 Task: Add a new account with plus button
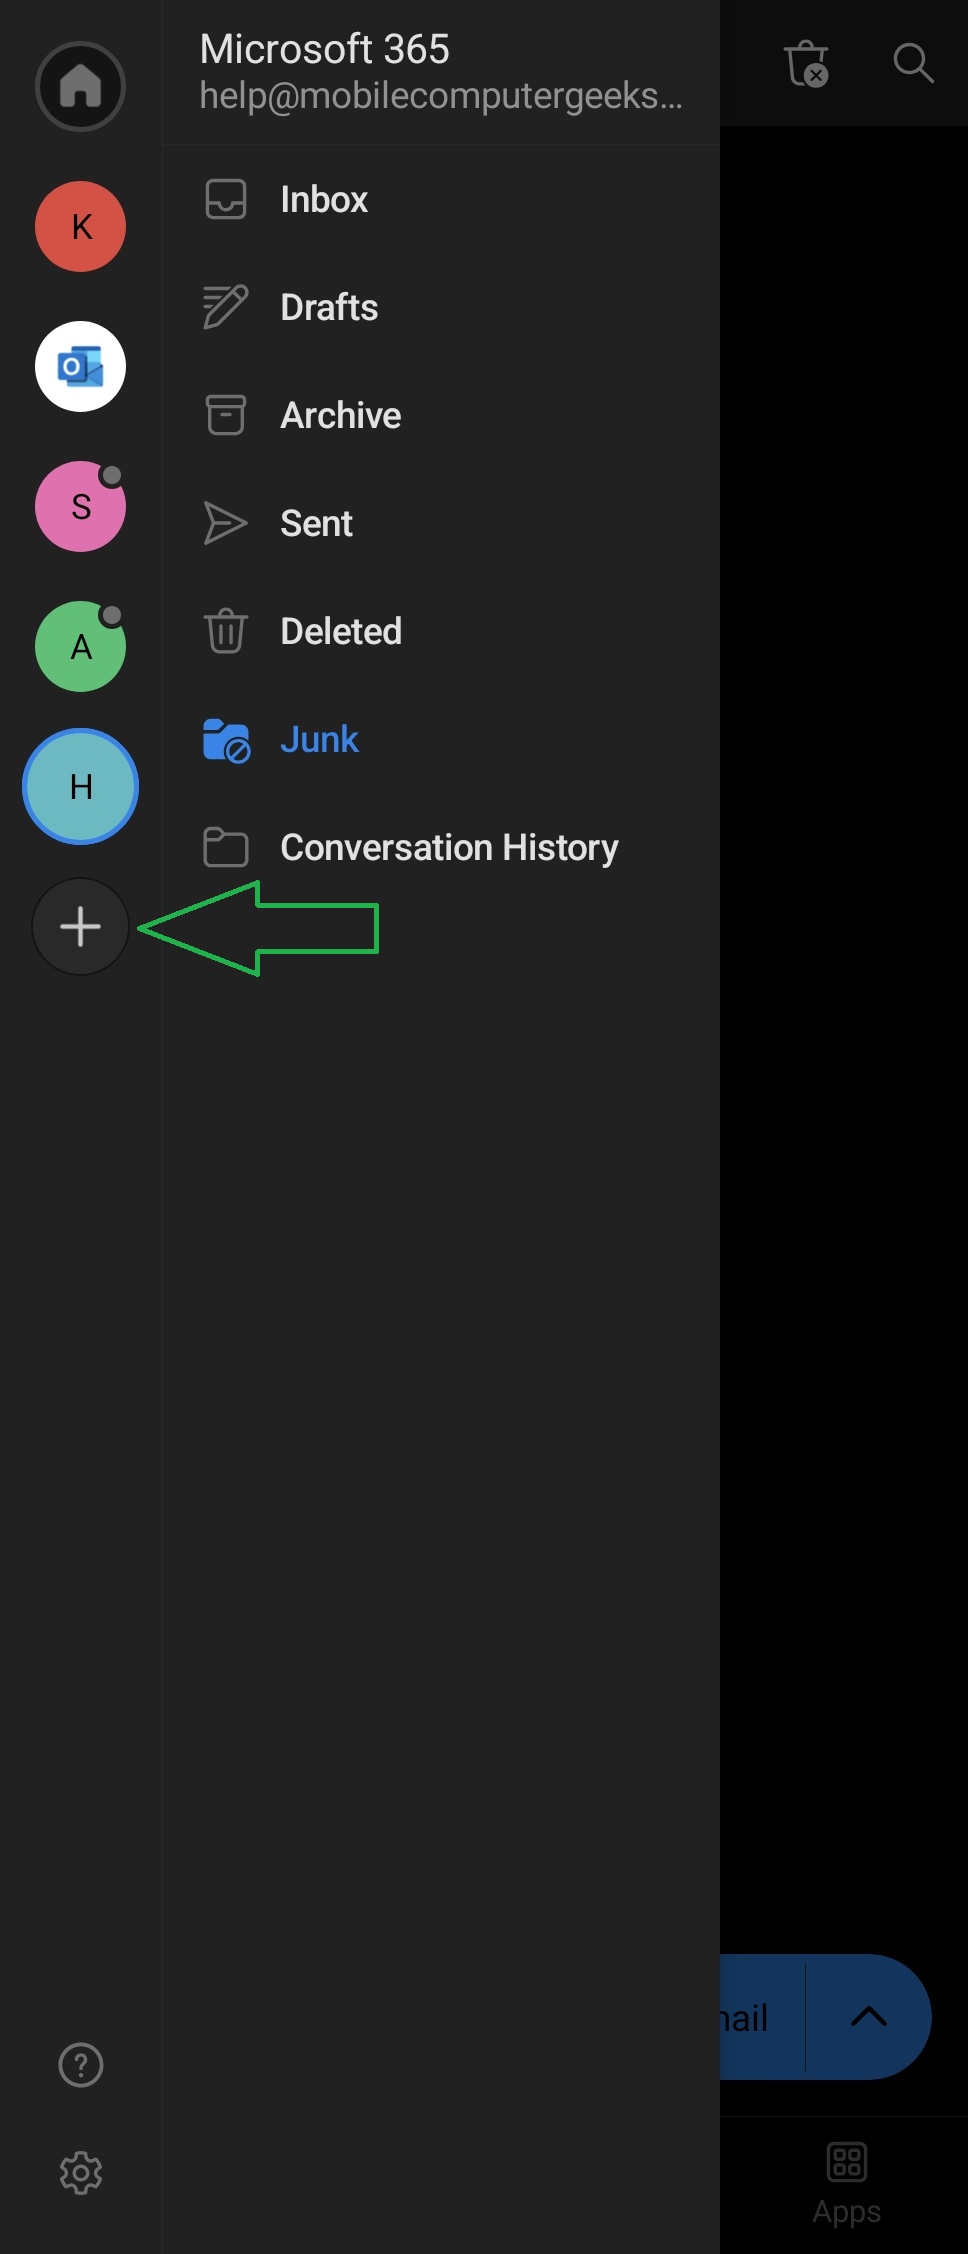click(x=80, y=926)
